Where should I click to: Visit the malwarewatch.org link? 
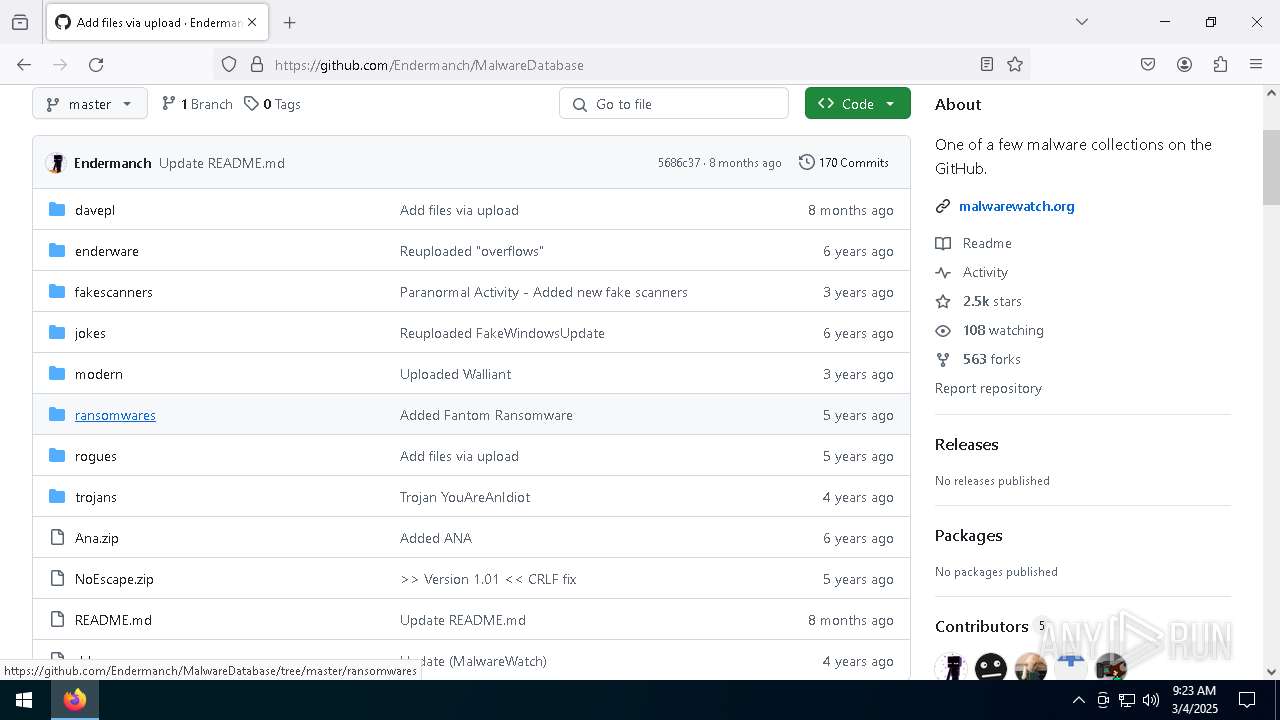pos(1016,206)
